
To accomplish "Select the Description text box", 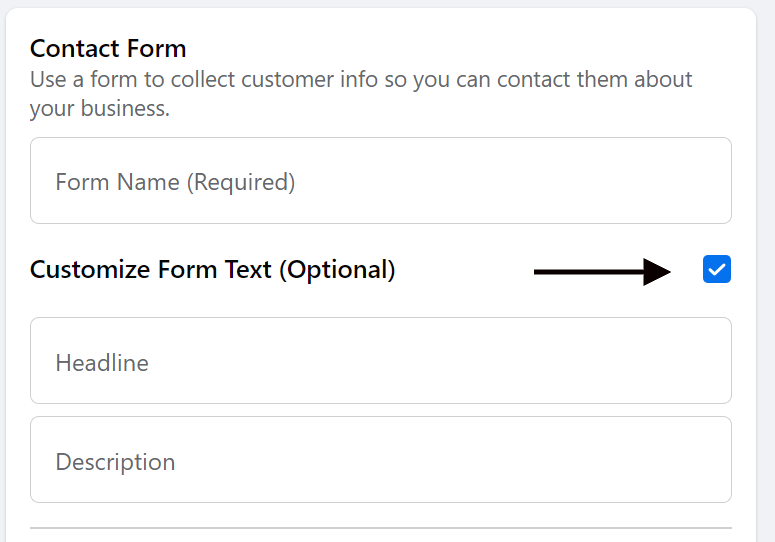I will coord(380,461).
